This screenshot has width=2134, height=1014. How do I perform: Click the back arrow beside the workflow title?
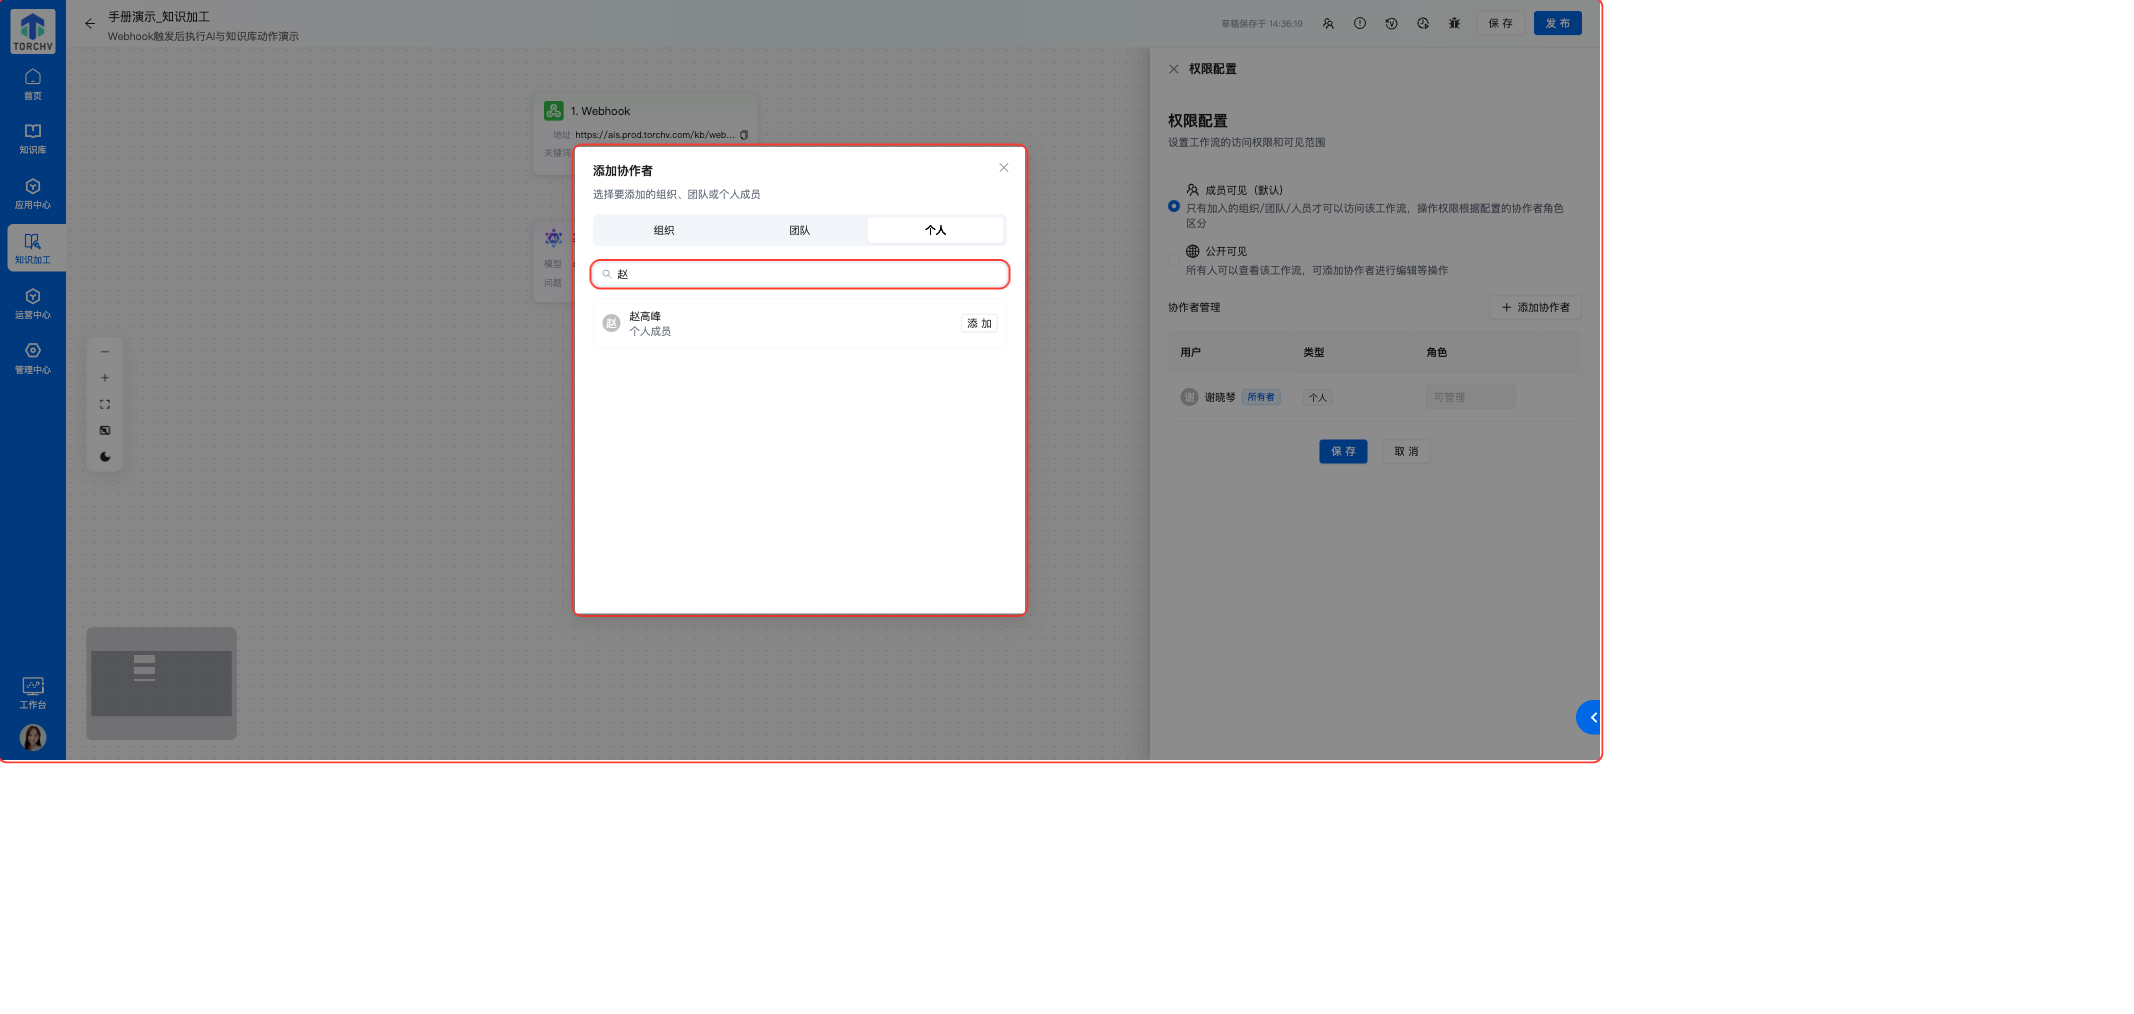[x=90, y=24]
